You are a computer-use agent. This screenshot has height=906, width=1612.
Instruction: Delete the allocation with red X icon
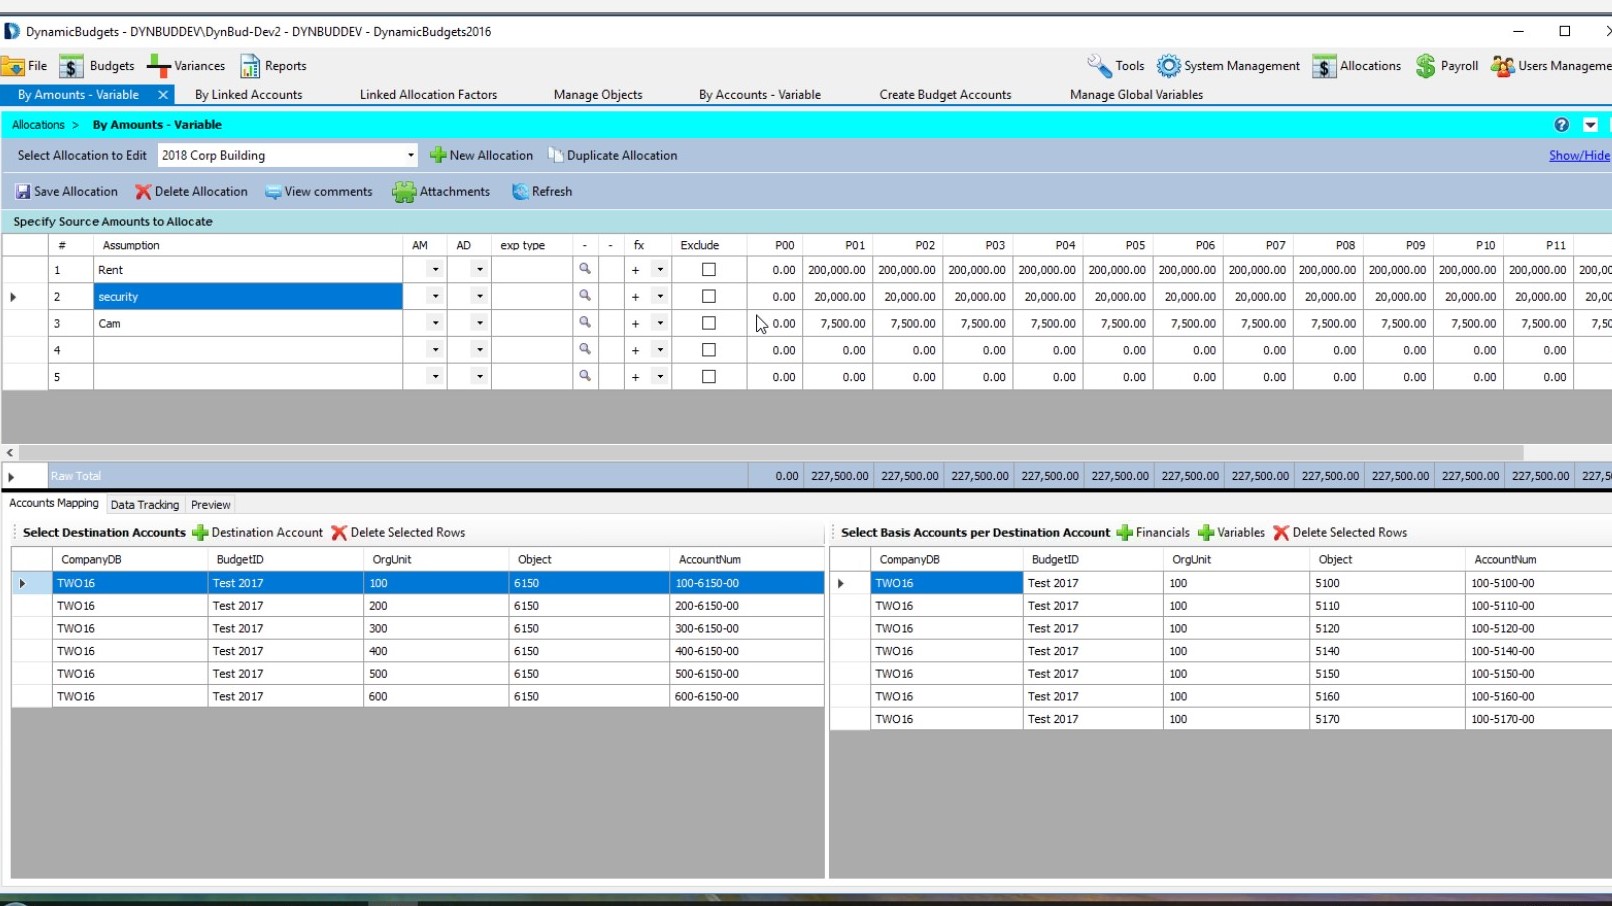143,192
